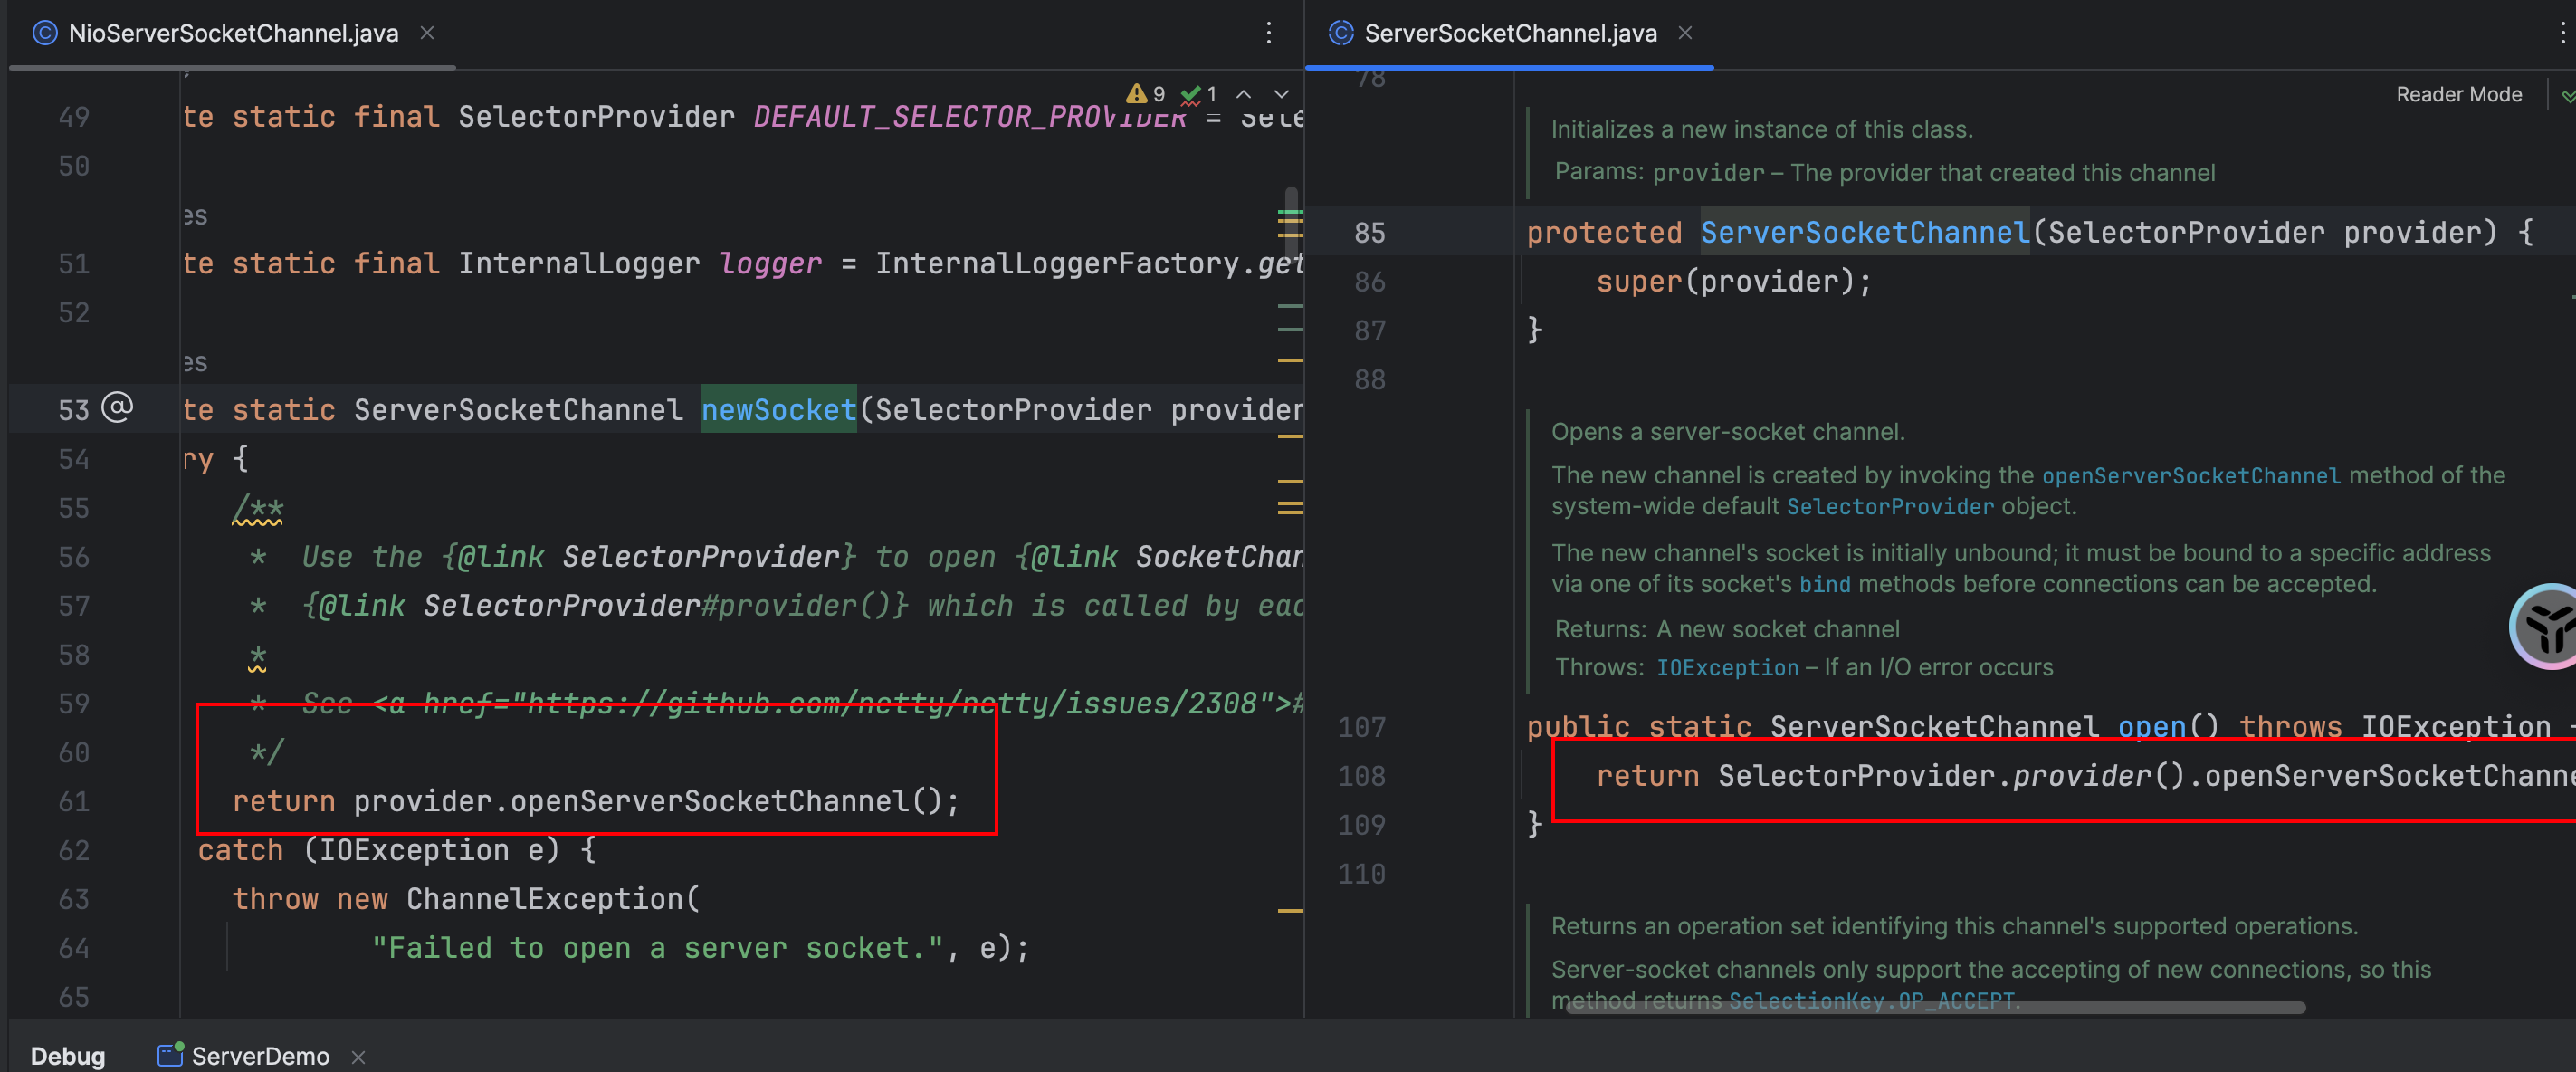Go to next highlighted problem

1281,94
